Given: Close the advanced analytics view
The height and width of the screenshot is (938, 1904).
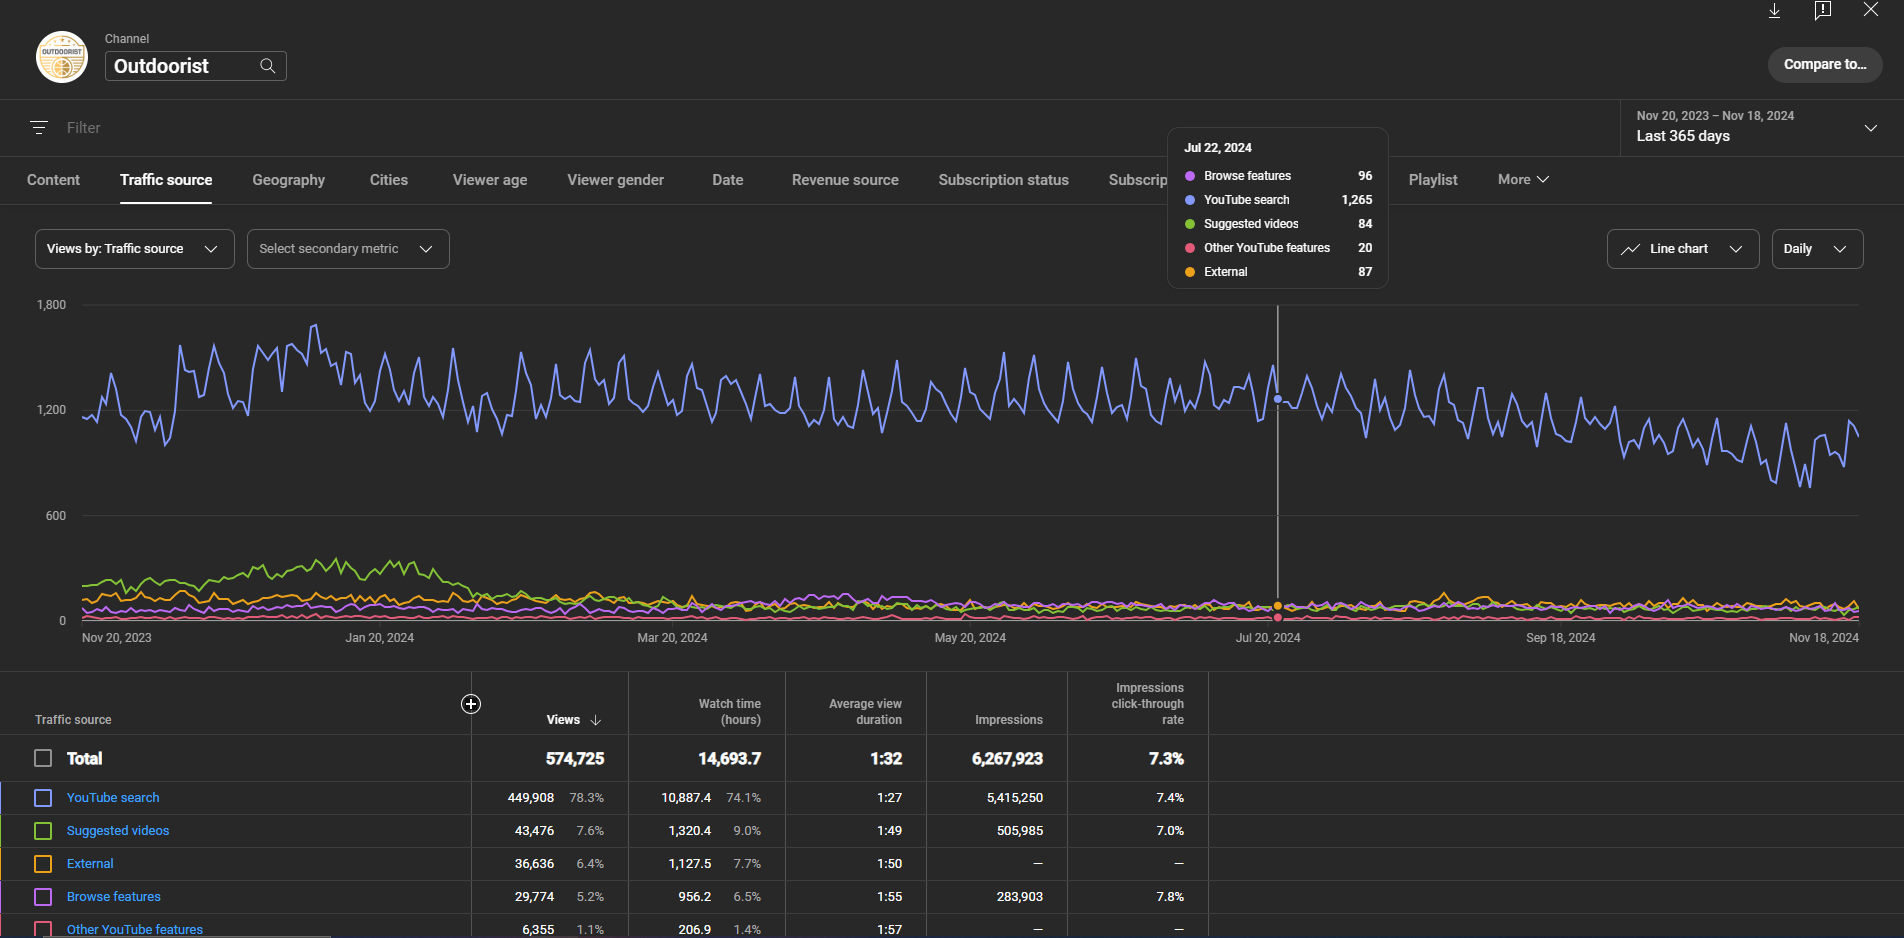Looking at the screenshot, I should (x=1870, y=10).
